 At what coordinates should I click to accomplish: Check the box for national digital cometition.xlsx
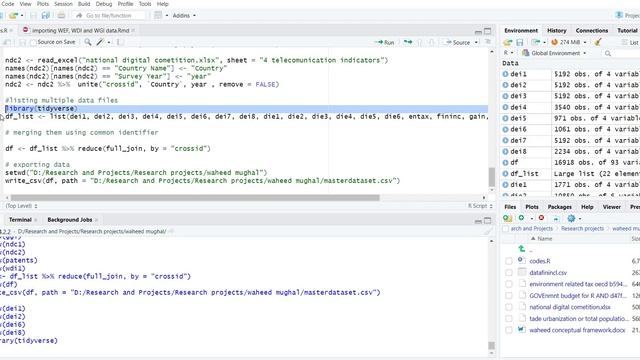coord(509,307)
